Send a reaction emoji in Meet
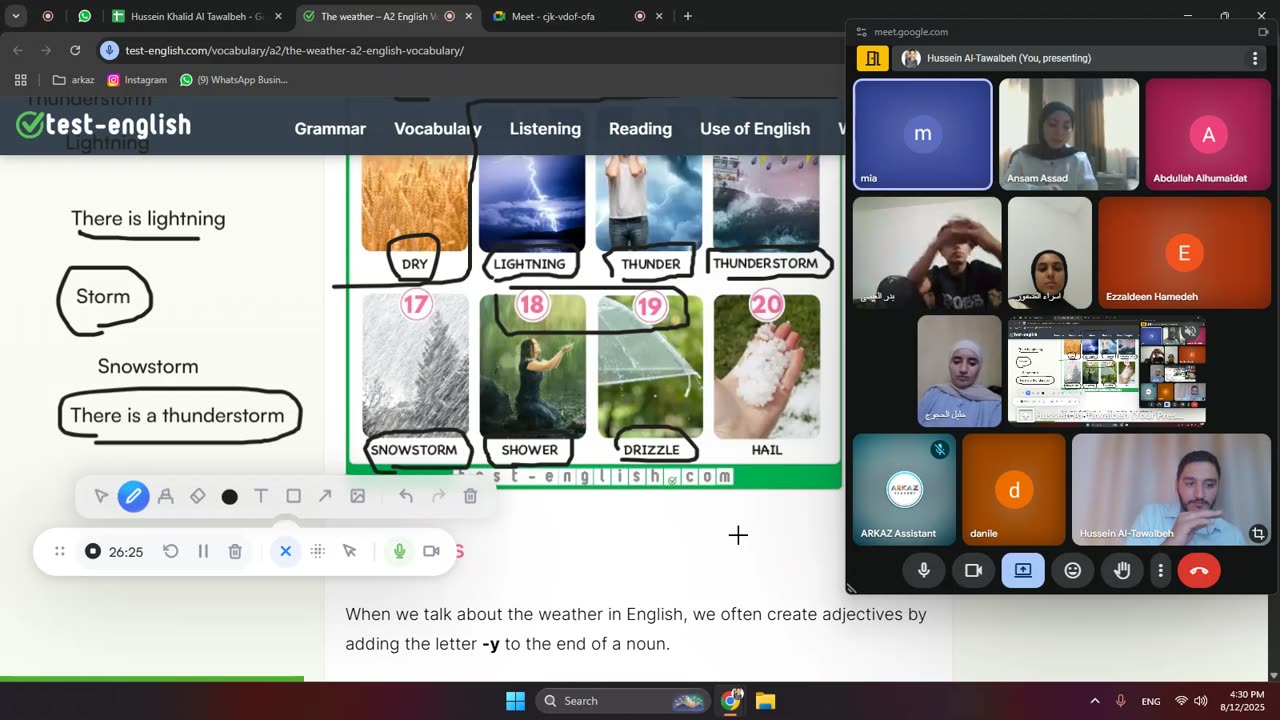The width and height of the screenshot is (1280, 720). [1073, 570]
